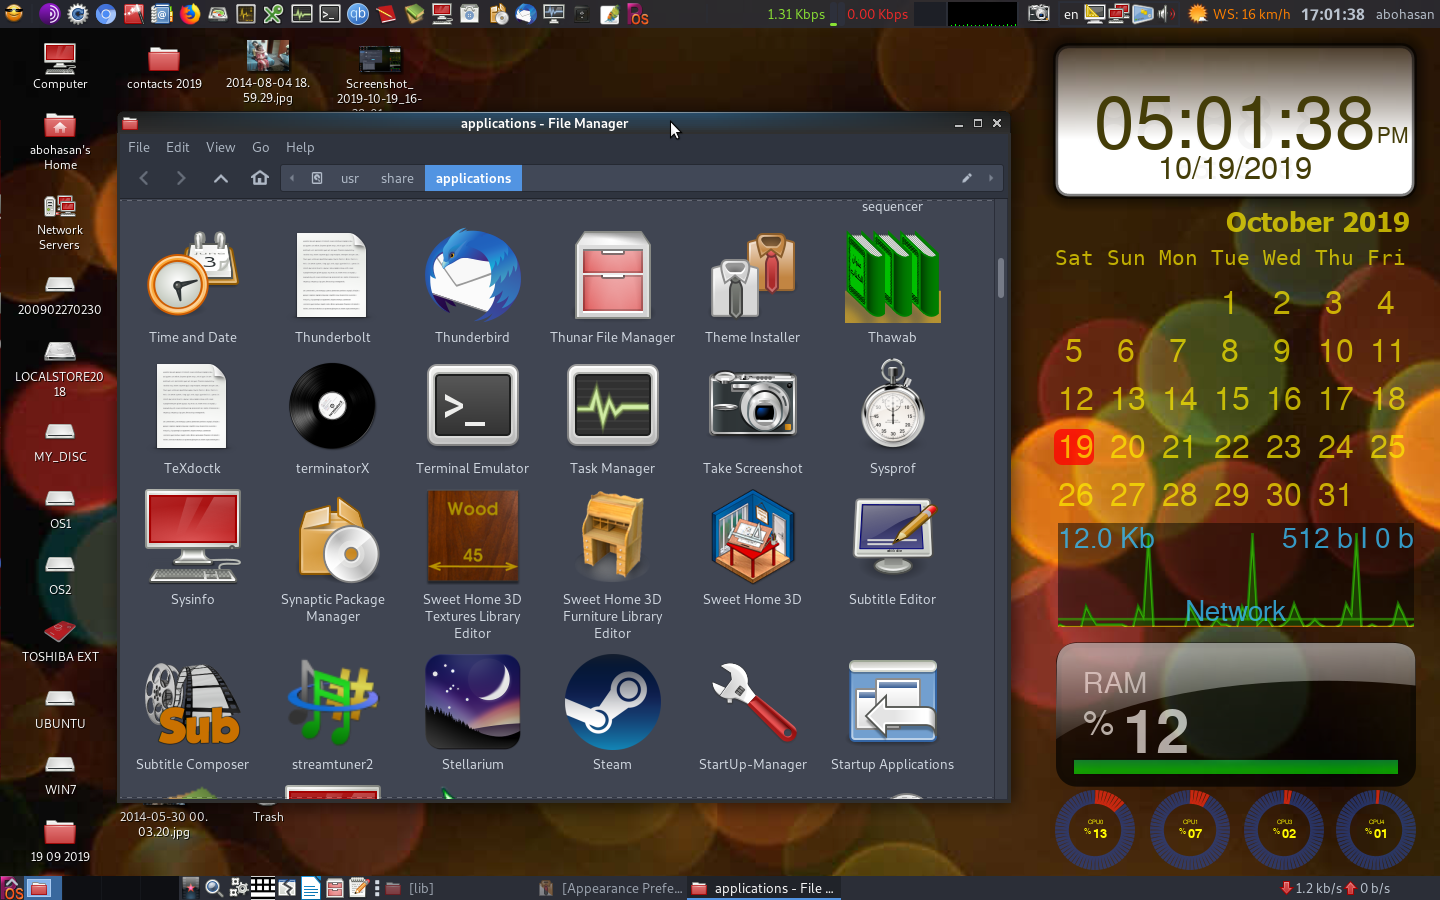
Task: Open the Help menu in File Manager
Action: pyautogui.click(x=300, y=147)
